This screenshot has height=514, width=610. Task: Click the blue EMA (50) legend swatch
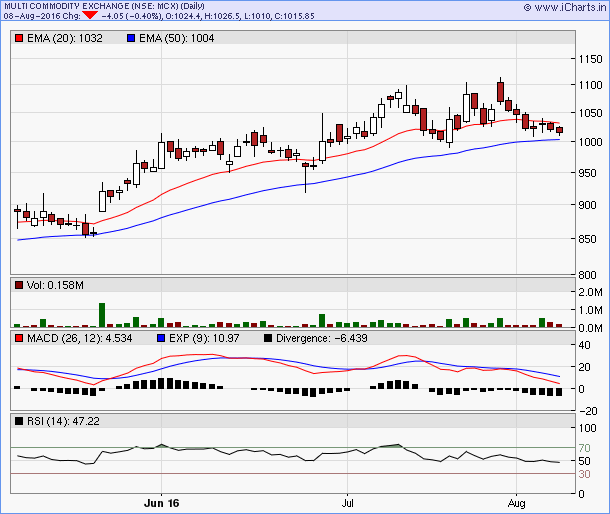coord(131,38)
